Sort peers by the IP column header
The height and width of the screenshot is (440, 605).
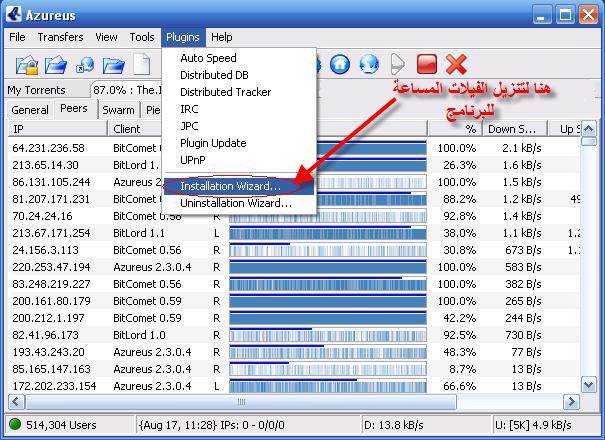coord(57,129)
